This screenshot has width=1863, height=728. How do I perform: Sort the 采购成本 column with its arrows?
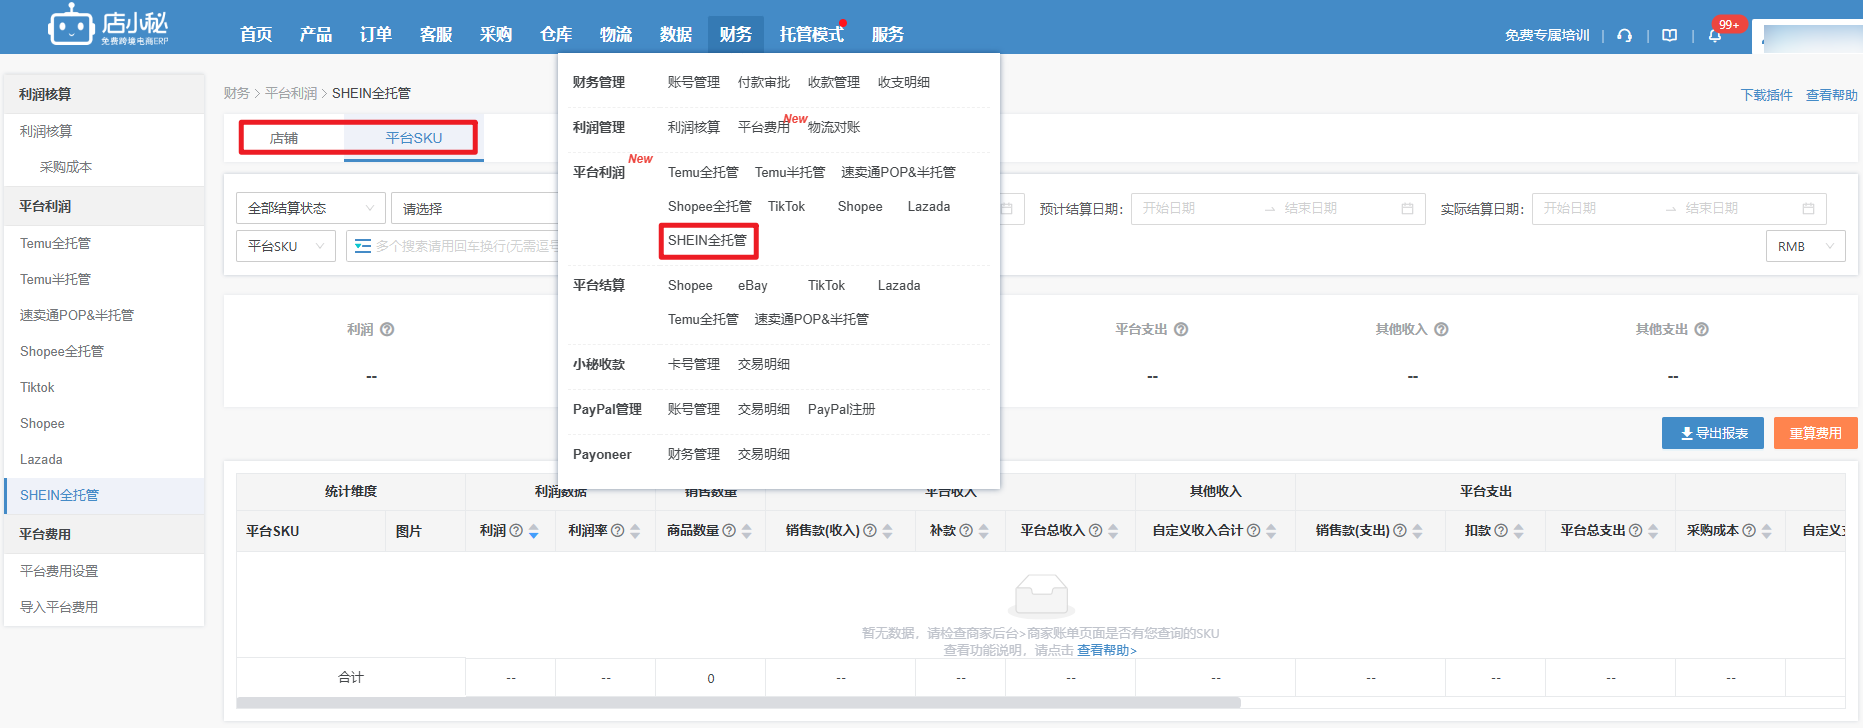(1767, 531)
